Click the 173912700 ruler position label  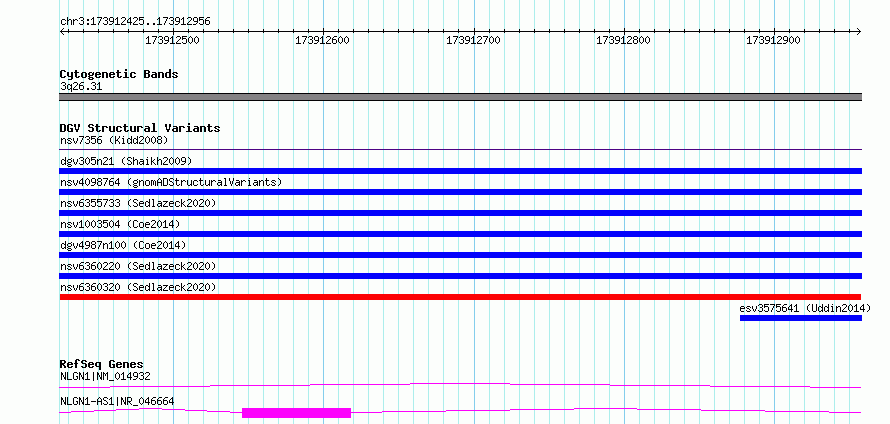click(x=473, y=40)
